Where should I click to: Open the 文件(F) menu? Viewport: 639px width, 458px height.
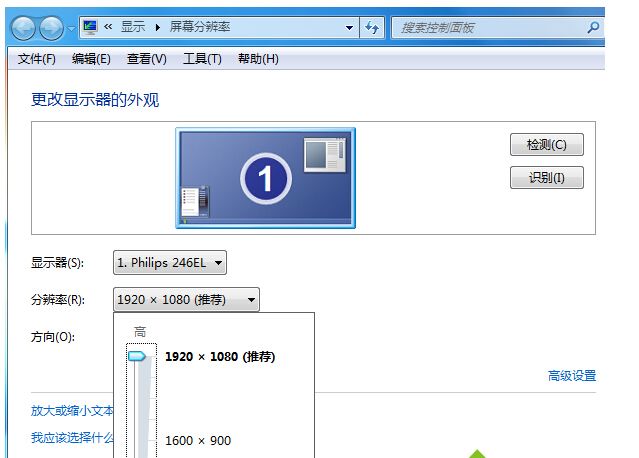point(37,59)
